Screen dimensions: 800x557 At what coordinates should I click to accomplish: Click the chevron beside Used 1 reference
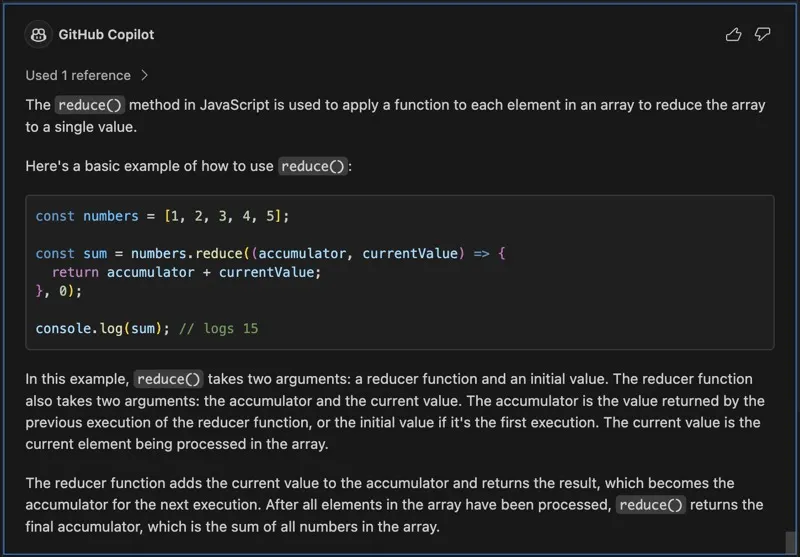(x=144, y=75)
